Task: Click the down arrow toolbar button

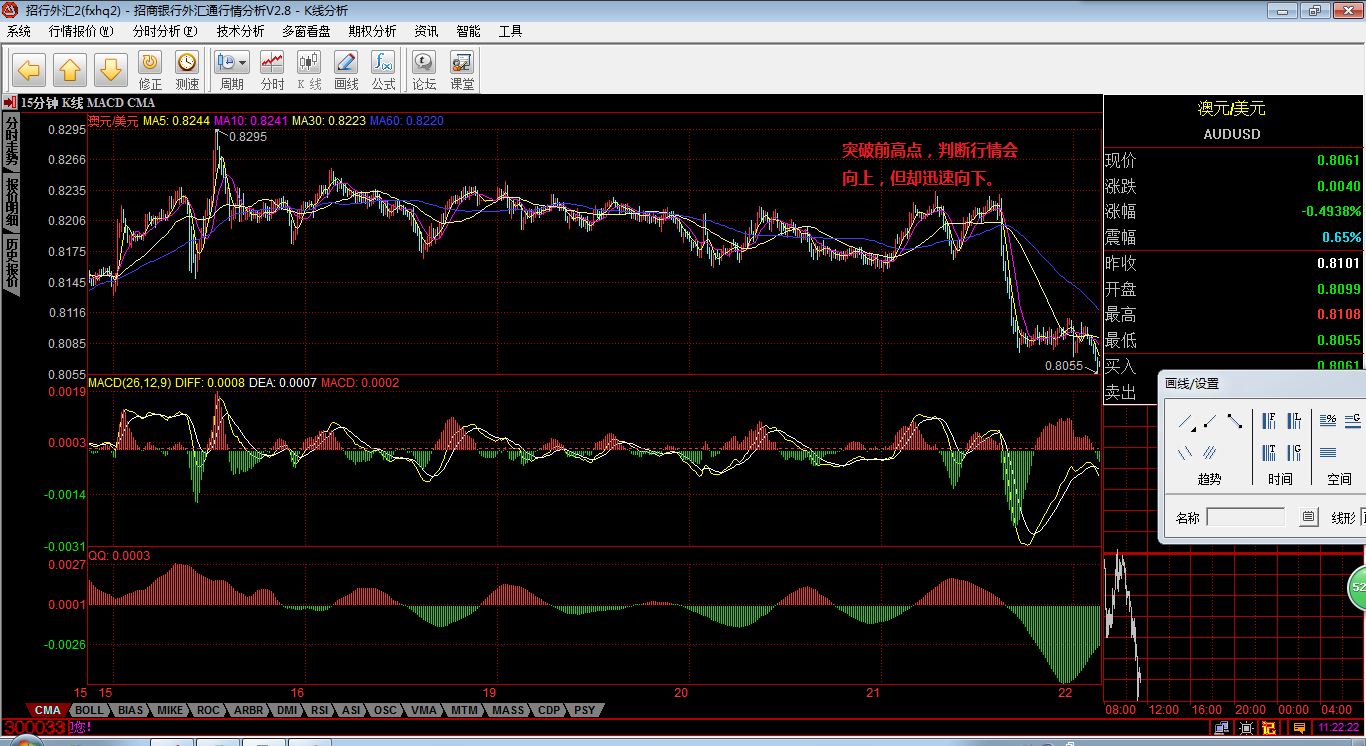Action: 111,70
